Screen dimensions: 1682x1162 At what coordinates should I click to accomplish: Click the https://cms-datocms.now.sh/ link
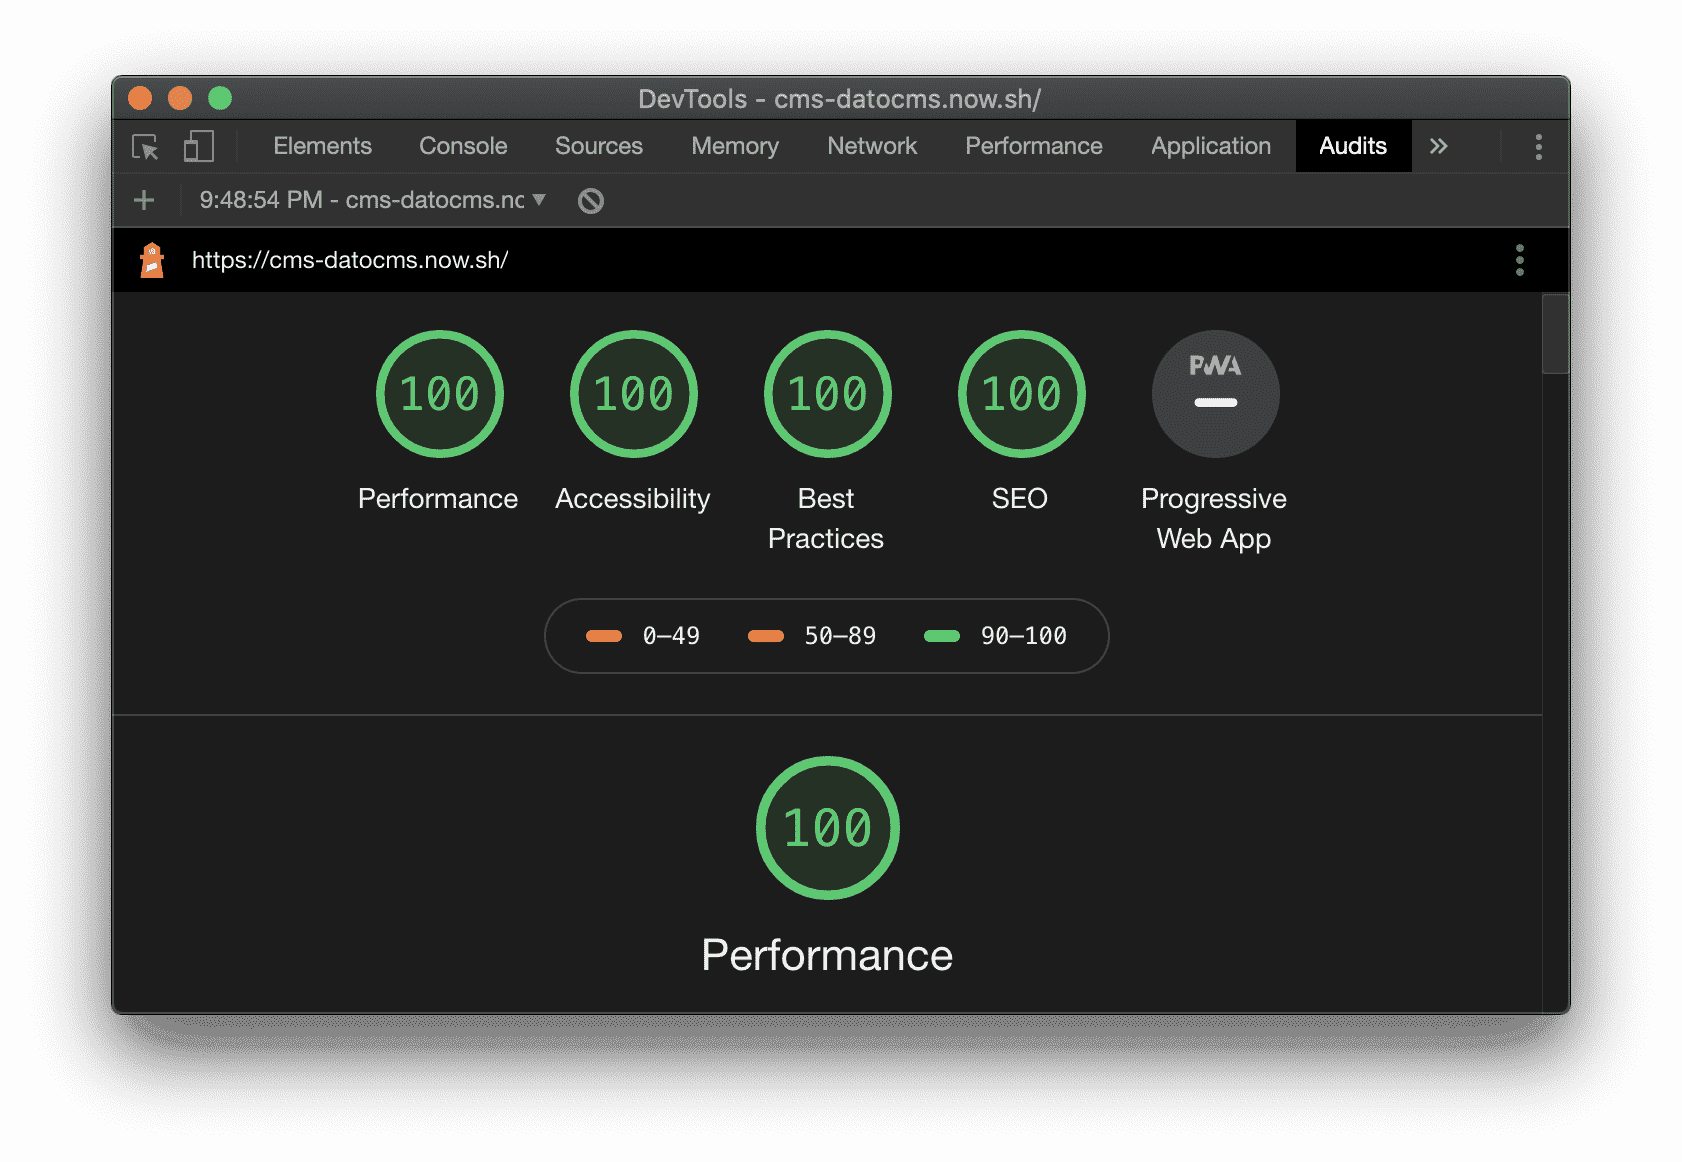click(351, 260)
